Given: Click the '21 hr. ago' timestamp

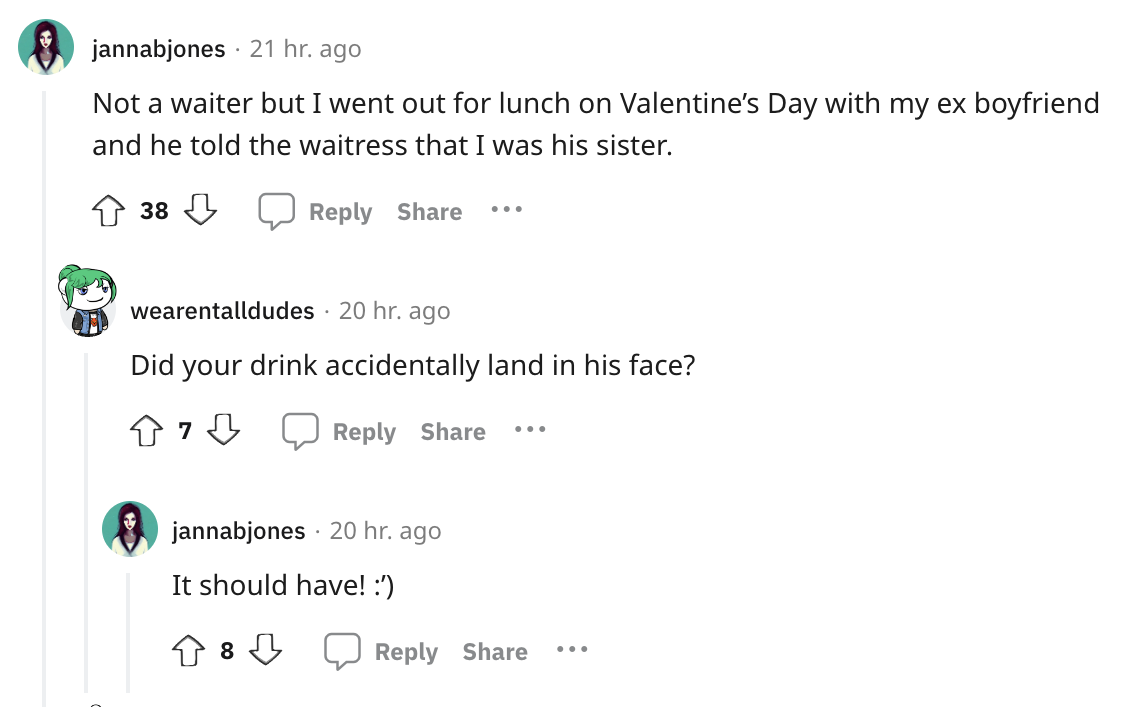Looking at the screenshot, I should [x=305, y=47].
